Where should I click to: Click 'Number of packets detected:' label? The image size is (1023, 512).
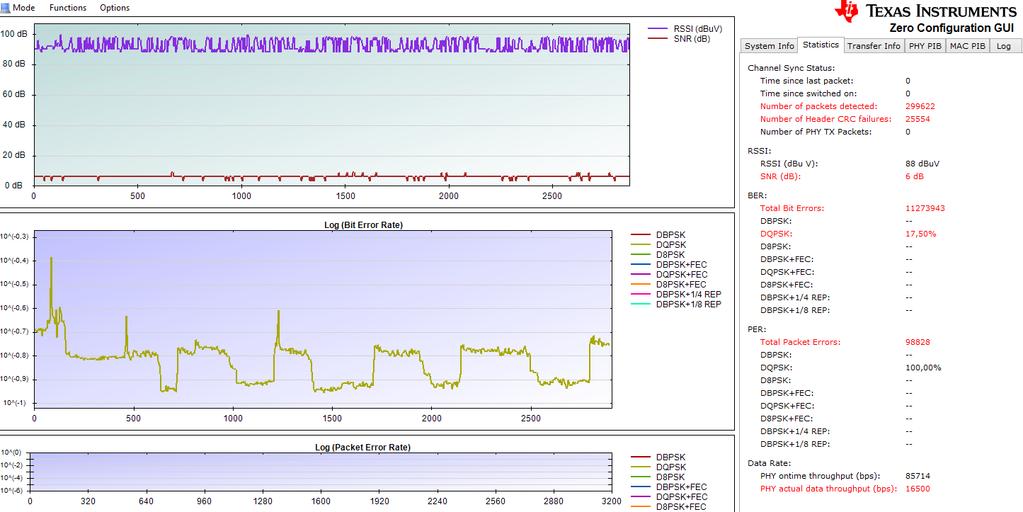point(819,106)
